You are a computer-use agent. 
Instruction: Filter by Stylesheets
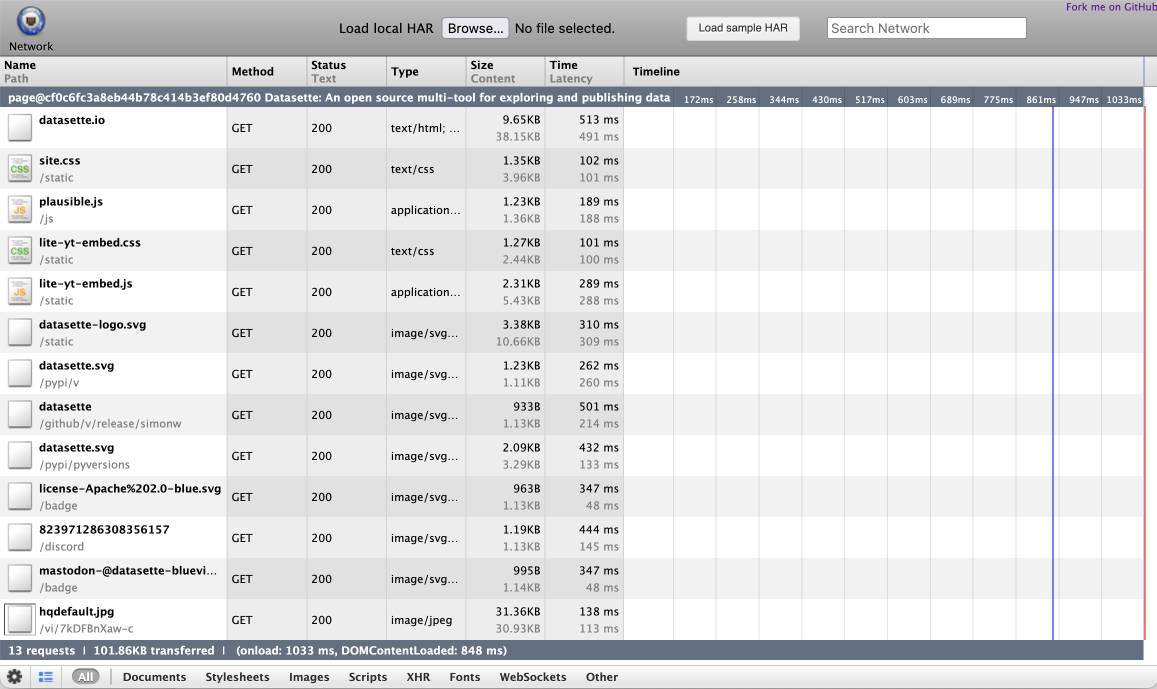[238, 676]
